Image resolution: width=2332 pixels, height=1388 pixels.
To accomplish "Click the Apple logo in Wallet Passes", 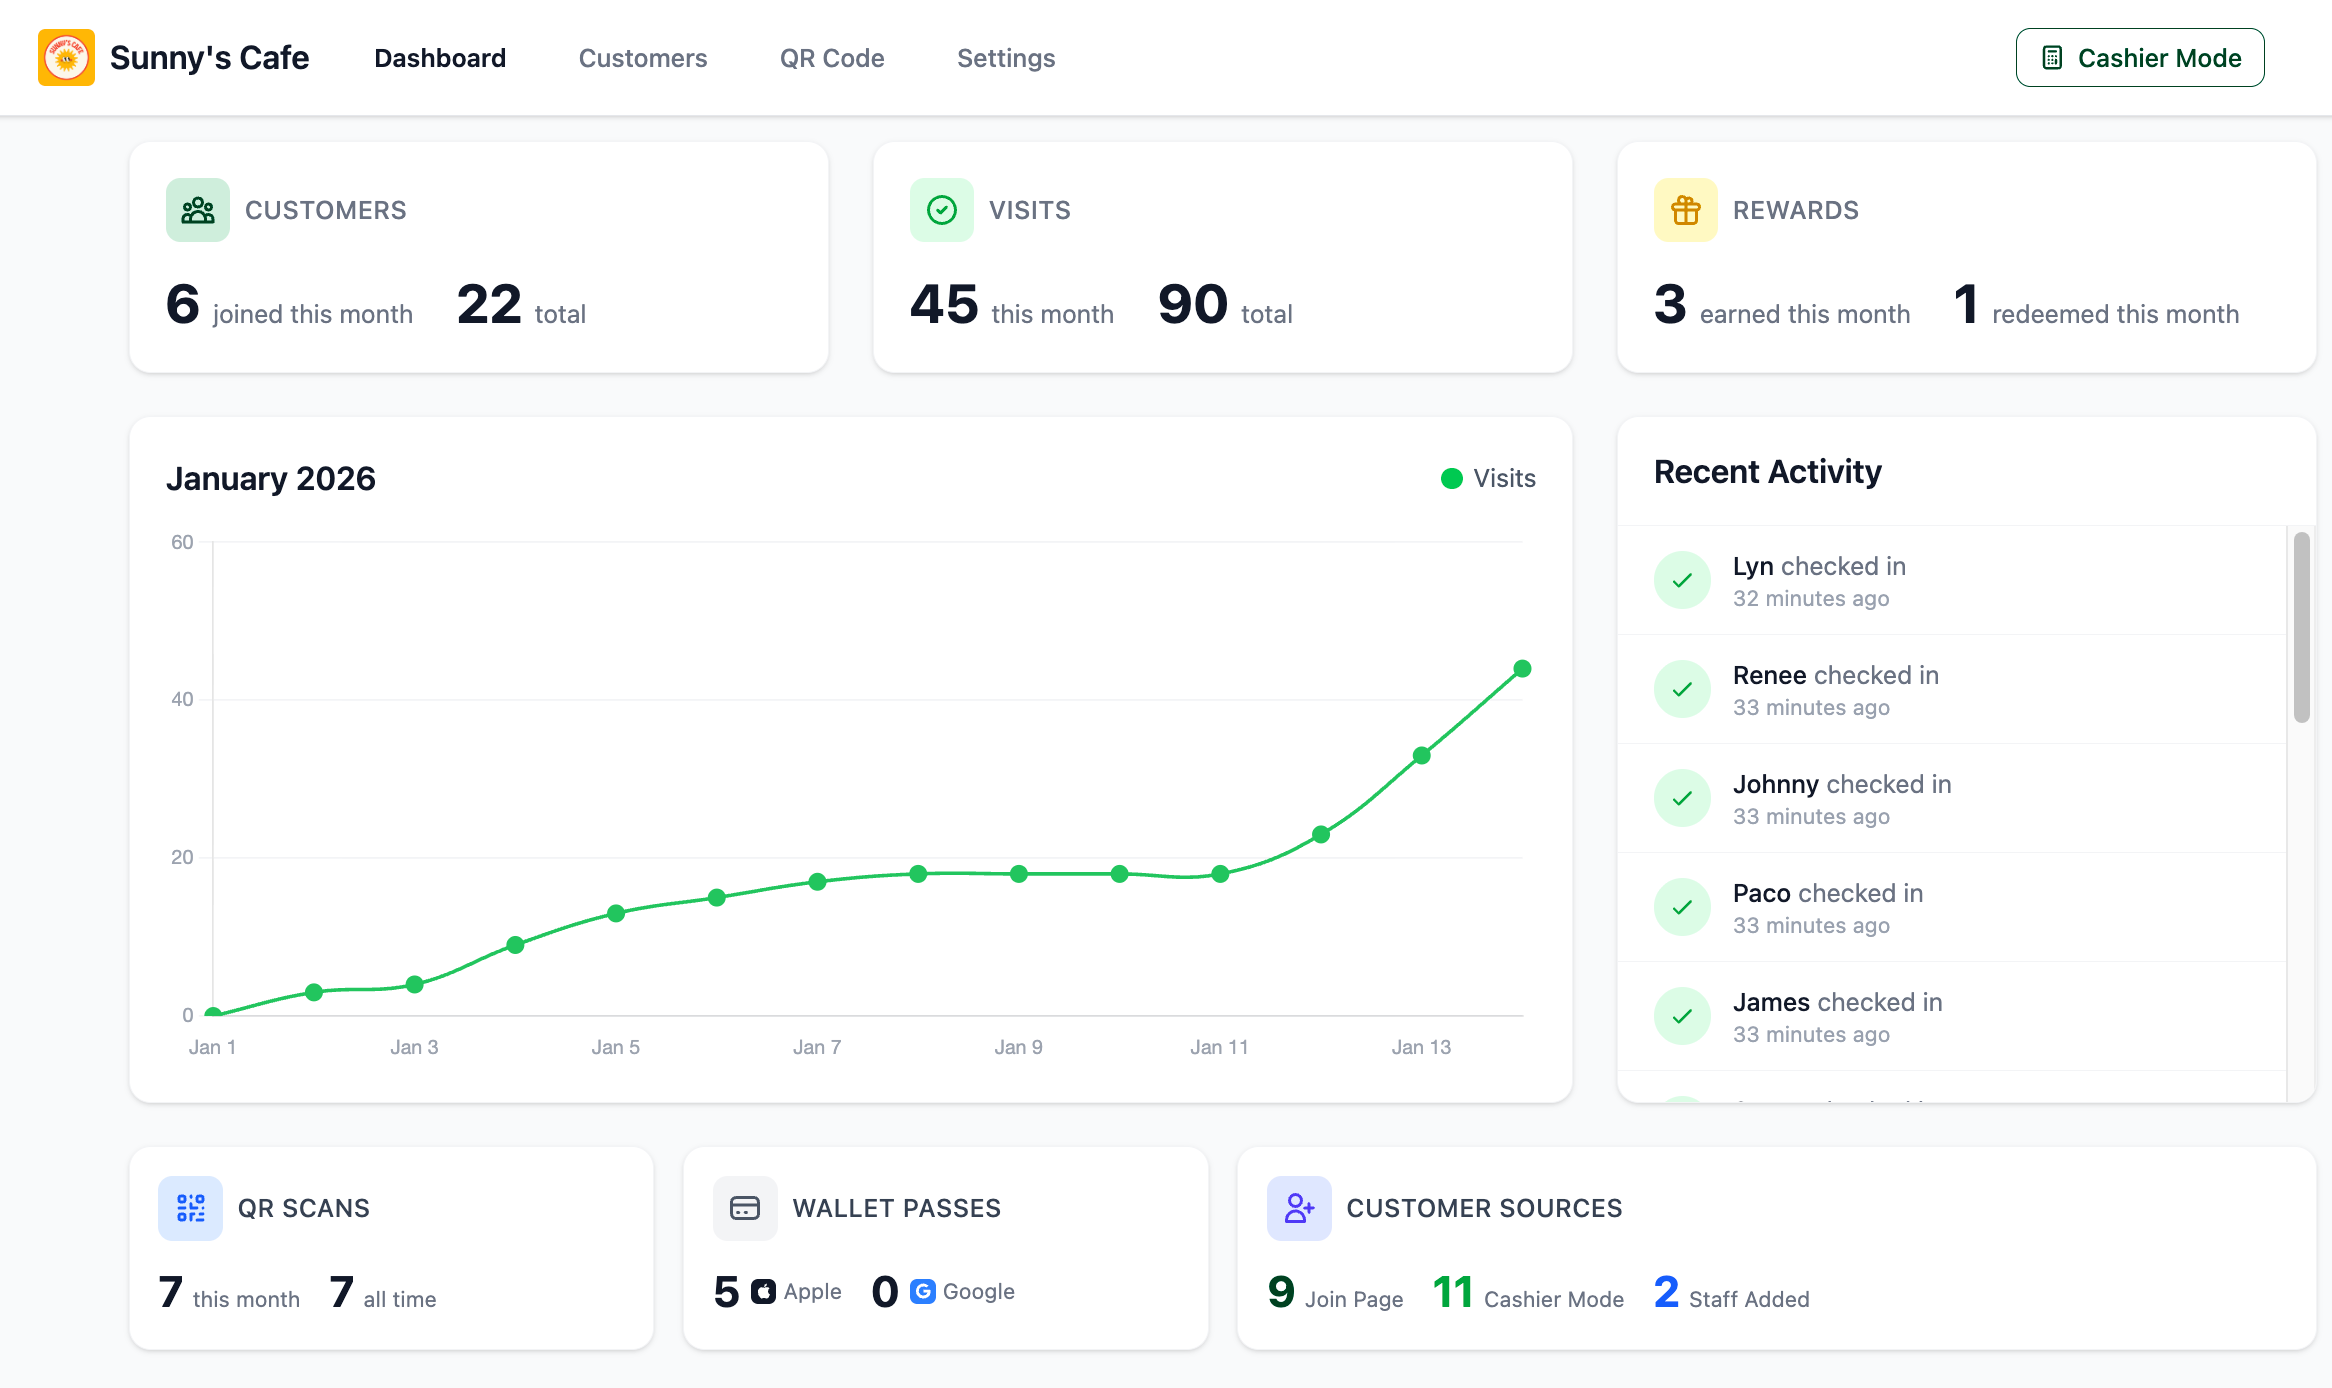I will (x=763, y=1291).
